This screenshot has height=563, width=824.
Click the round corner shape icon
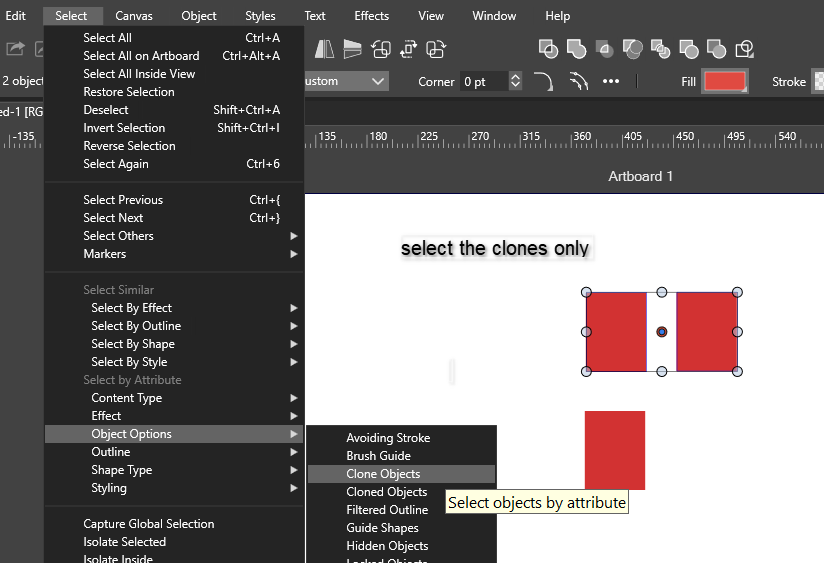tap(543, 82)
